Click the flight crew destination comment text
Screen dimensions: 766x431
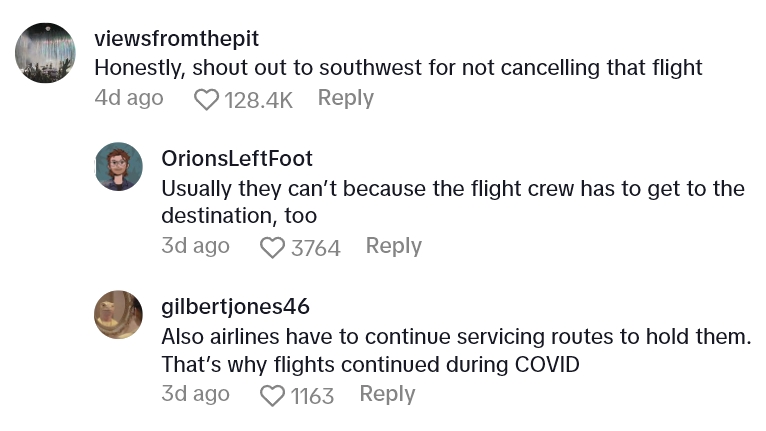(x=452, y=201)
